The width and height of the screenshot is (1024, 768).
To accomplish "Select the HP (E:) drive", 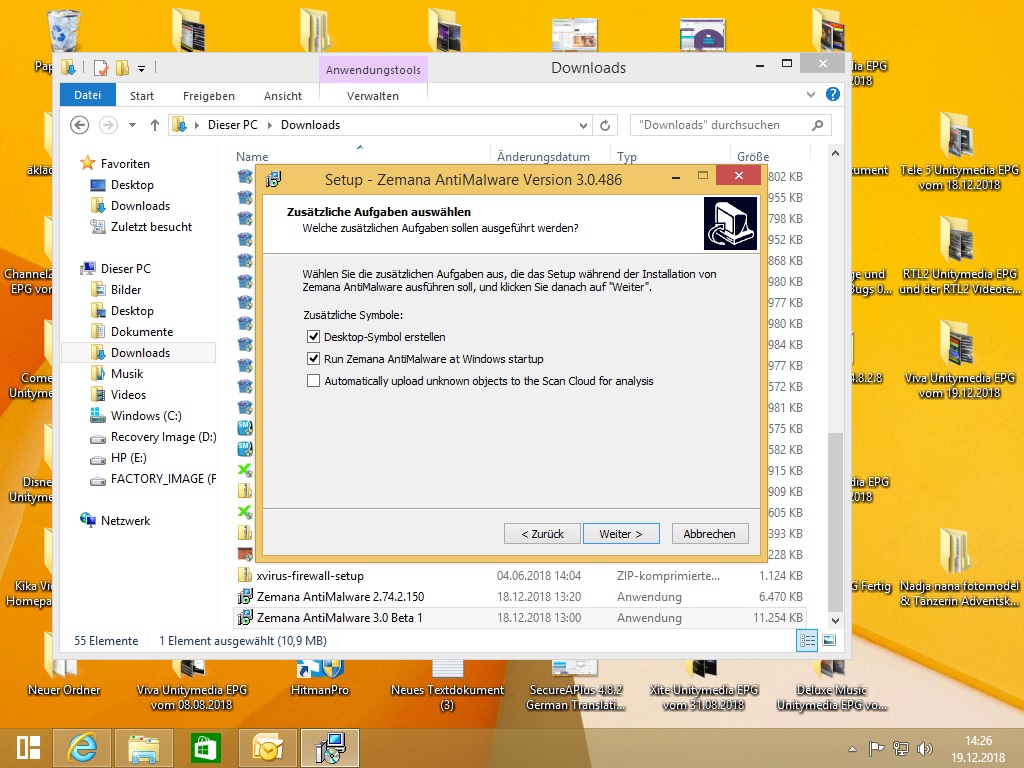I will pyautogui.click(x=128, y=458).
